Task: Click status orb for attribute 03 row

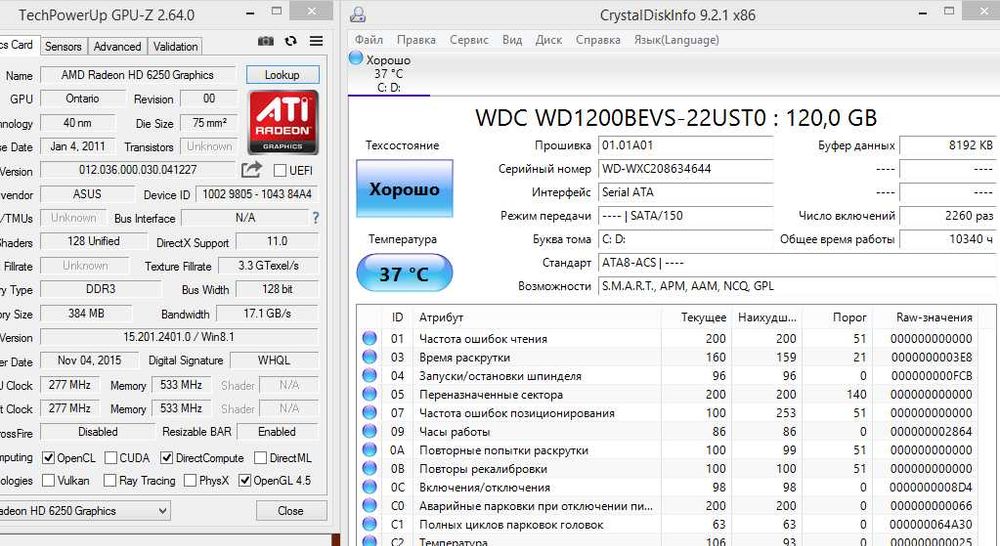Action: [x=369, y=357]
